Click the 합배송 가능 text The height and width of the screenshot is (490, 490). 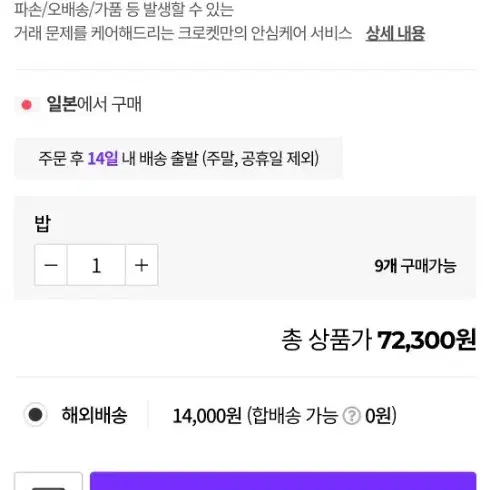tap(295, 416)
